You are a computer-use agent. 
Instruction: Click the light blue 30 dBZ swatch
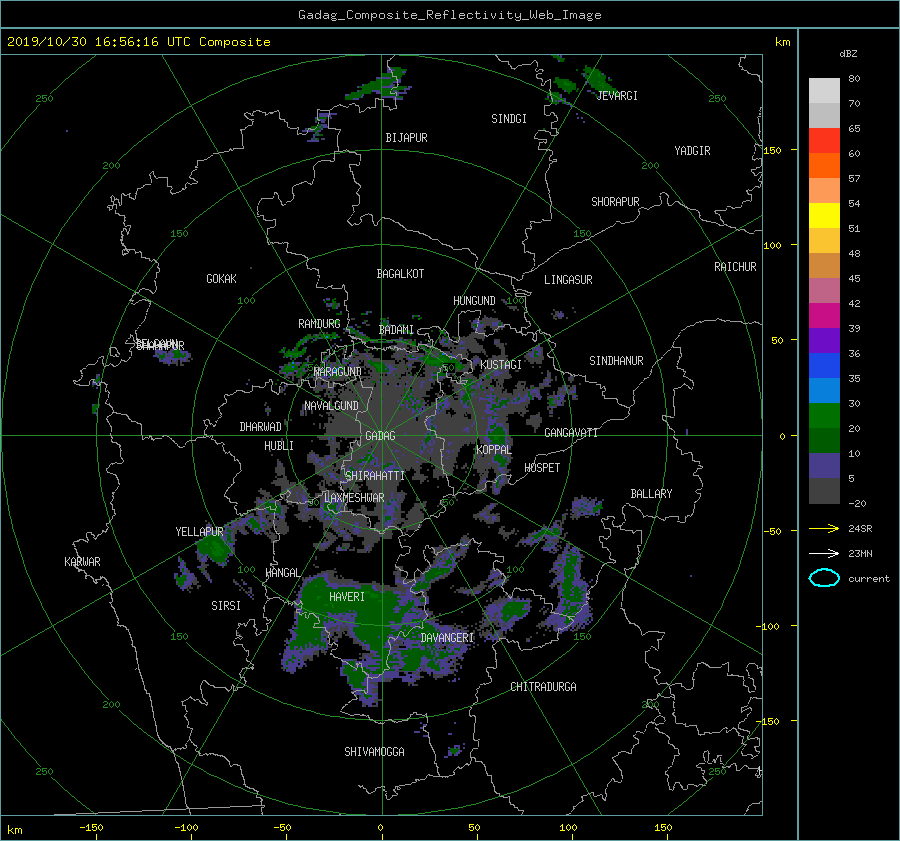[x=824, y=390]
